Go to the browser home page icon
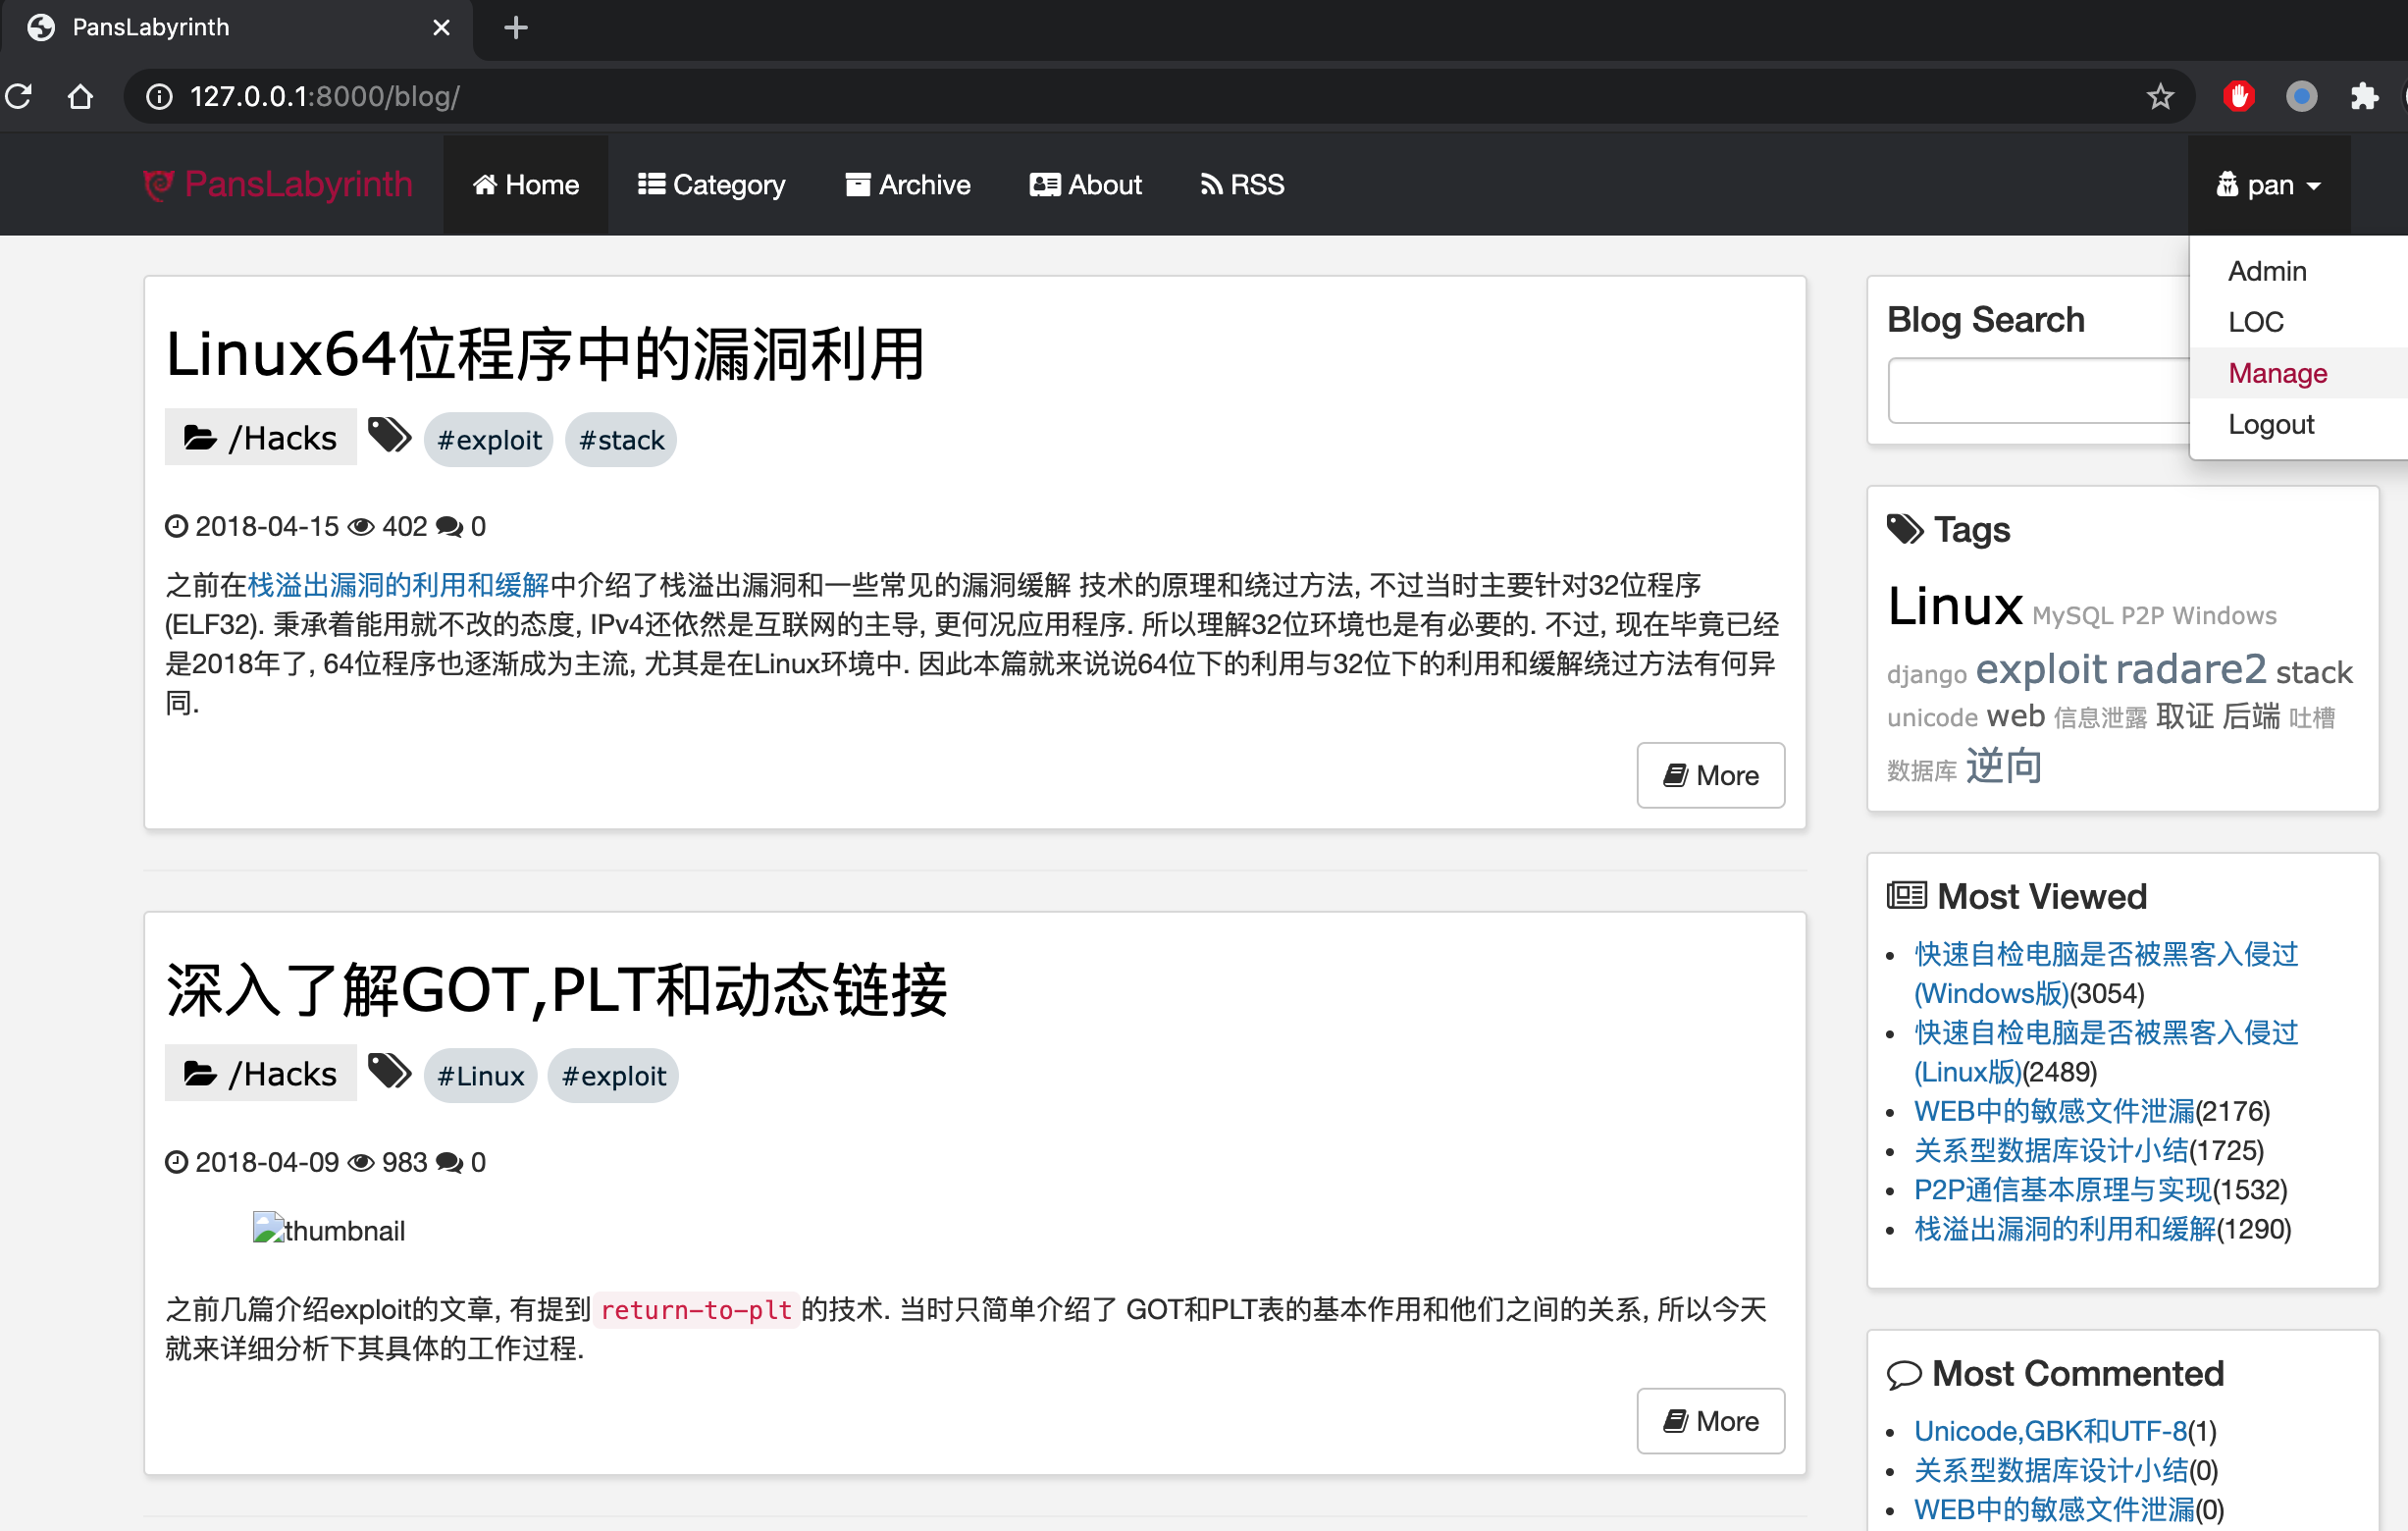The image size is (2408, 1531). click(80, 96)
